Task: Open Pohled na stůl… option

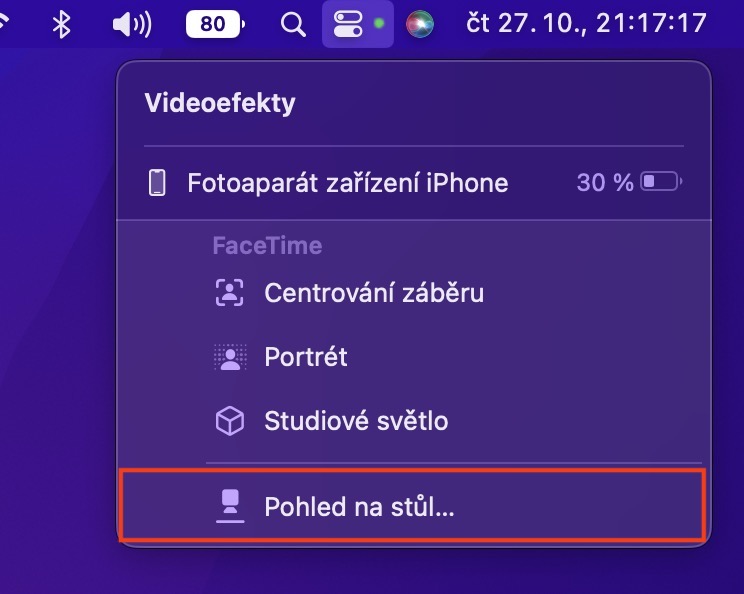Action: click(x=359, y=508)
